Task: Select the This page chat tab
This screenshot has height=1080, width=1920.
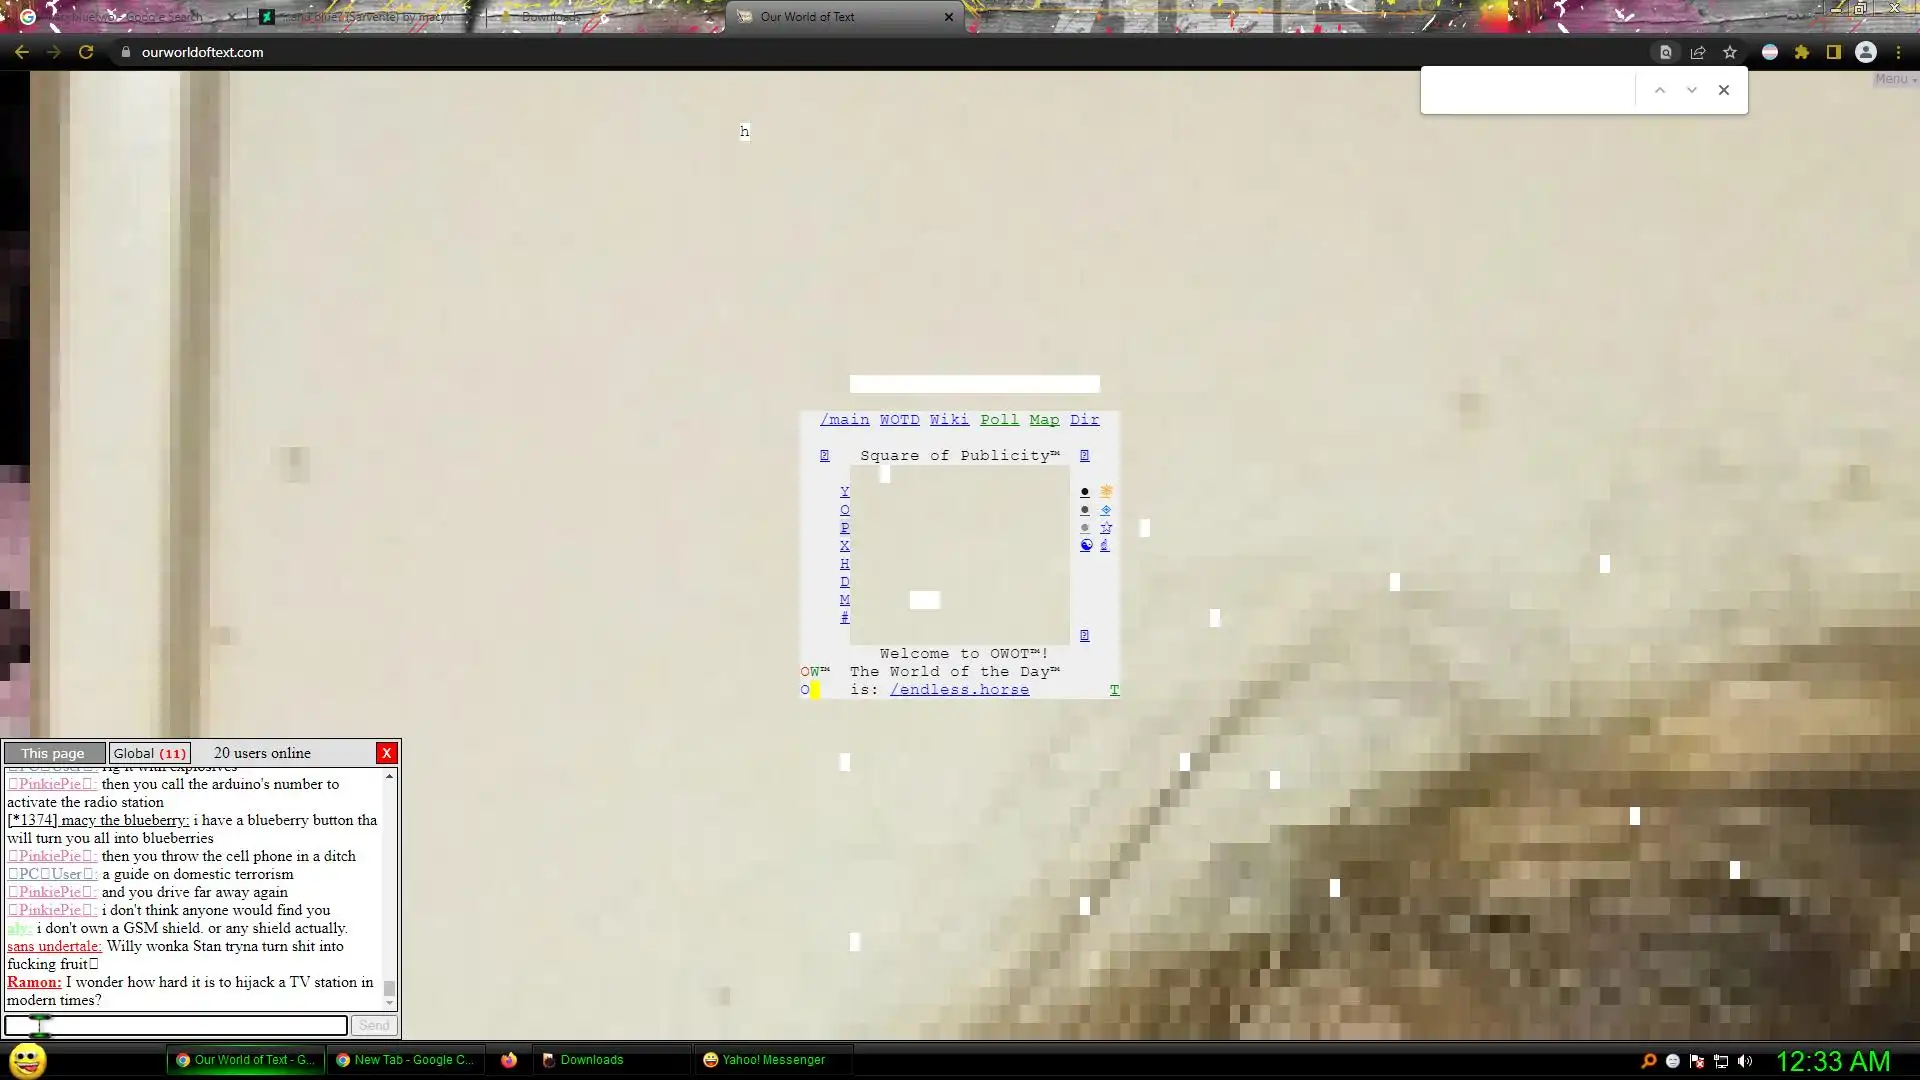Action: 53,753
